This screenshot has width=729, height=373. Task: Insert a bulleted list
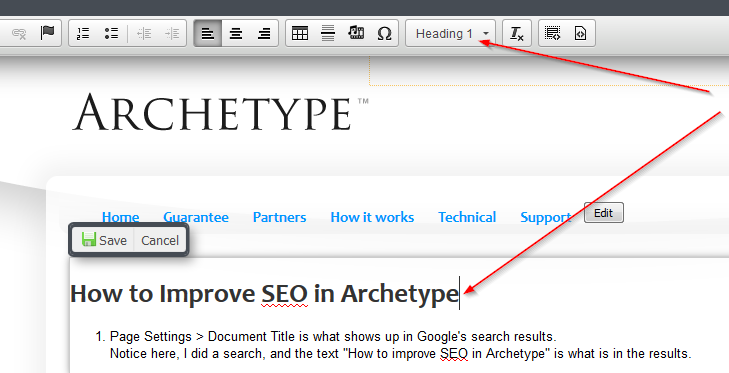[x=111, y=33]
